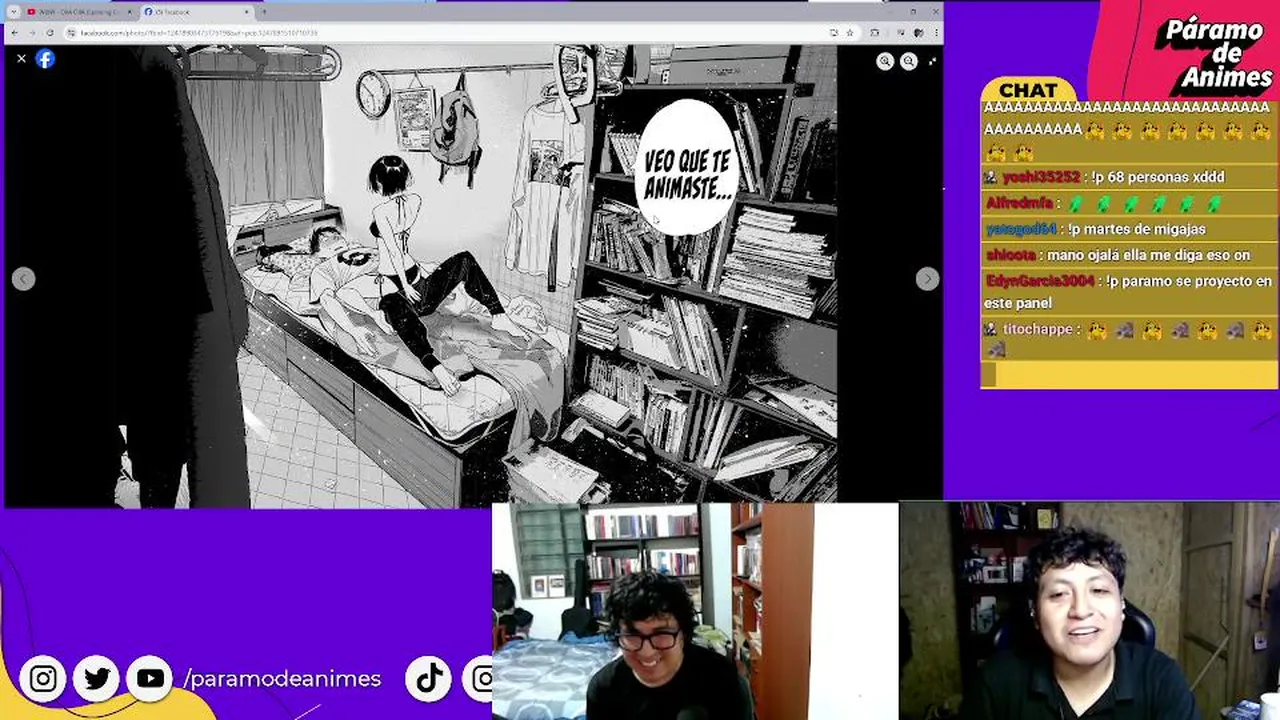The height and width of the screenshot is (720, 1280).
Task: Go to the next photo
Action: [927, 279]
